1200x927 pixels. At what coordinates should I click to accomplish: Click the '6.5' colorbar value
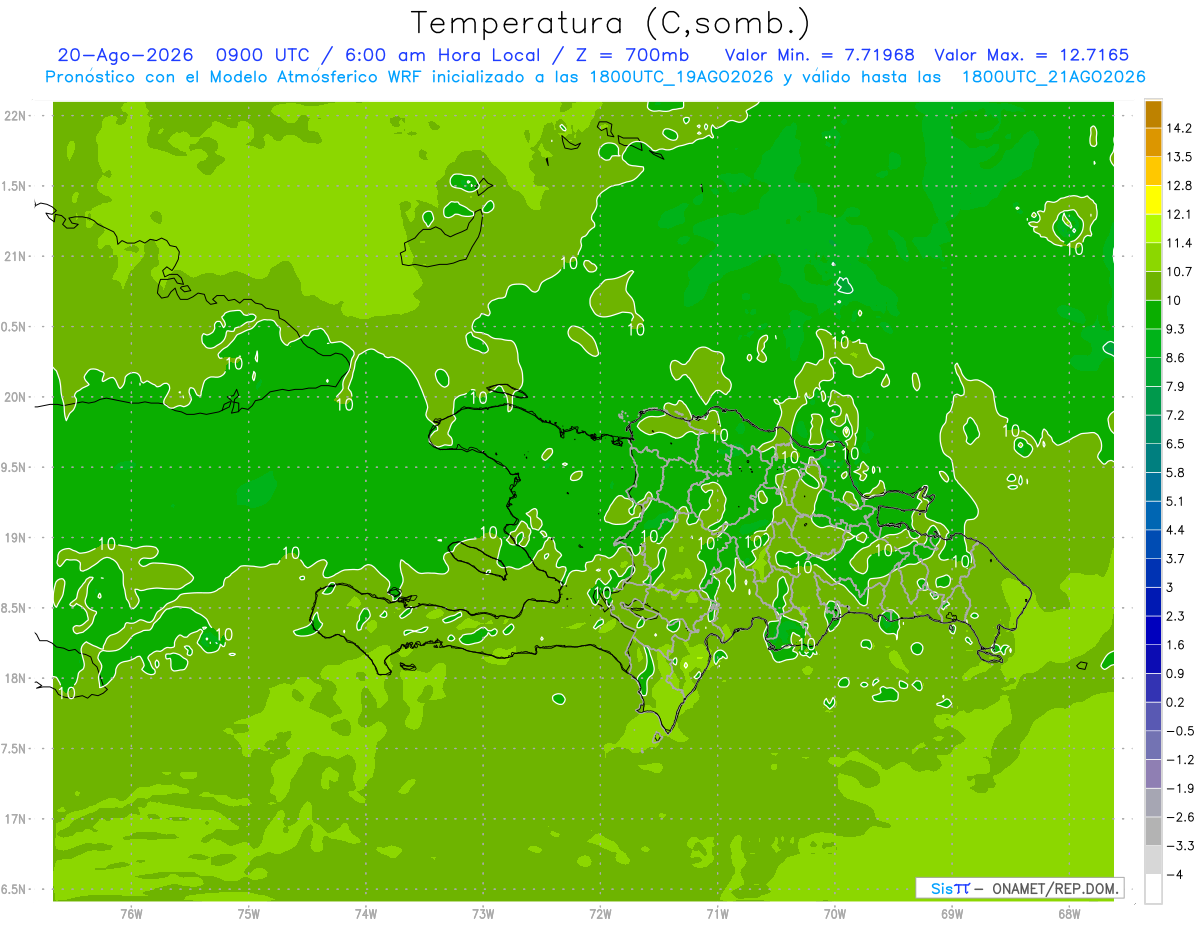[x=1175, y=443]
